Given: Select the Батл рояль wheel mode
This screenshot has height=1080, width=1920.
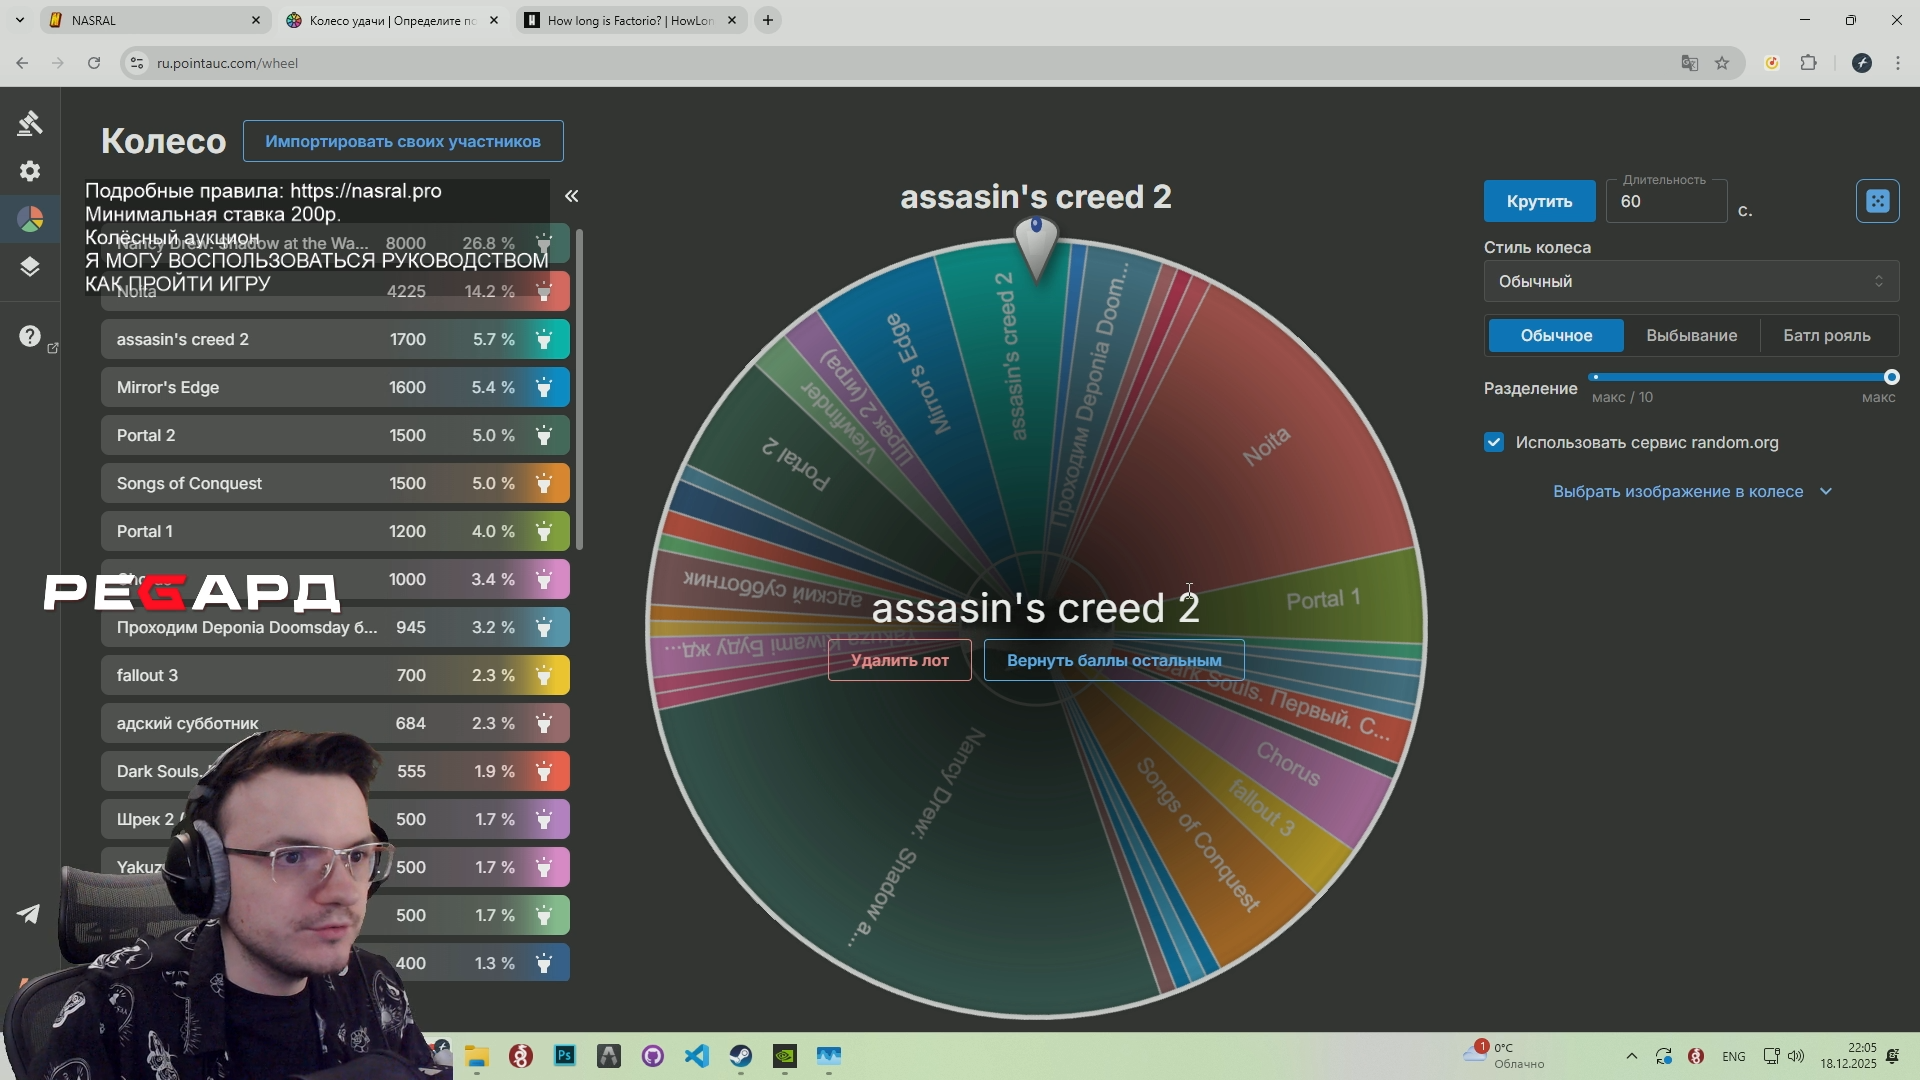Looking at the screenshot, I should [x=1826, y=336].
